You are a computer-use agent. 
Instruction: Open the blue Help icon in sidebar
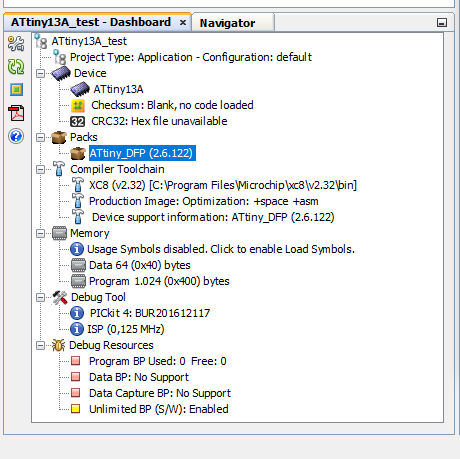click(16, 136)
